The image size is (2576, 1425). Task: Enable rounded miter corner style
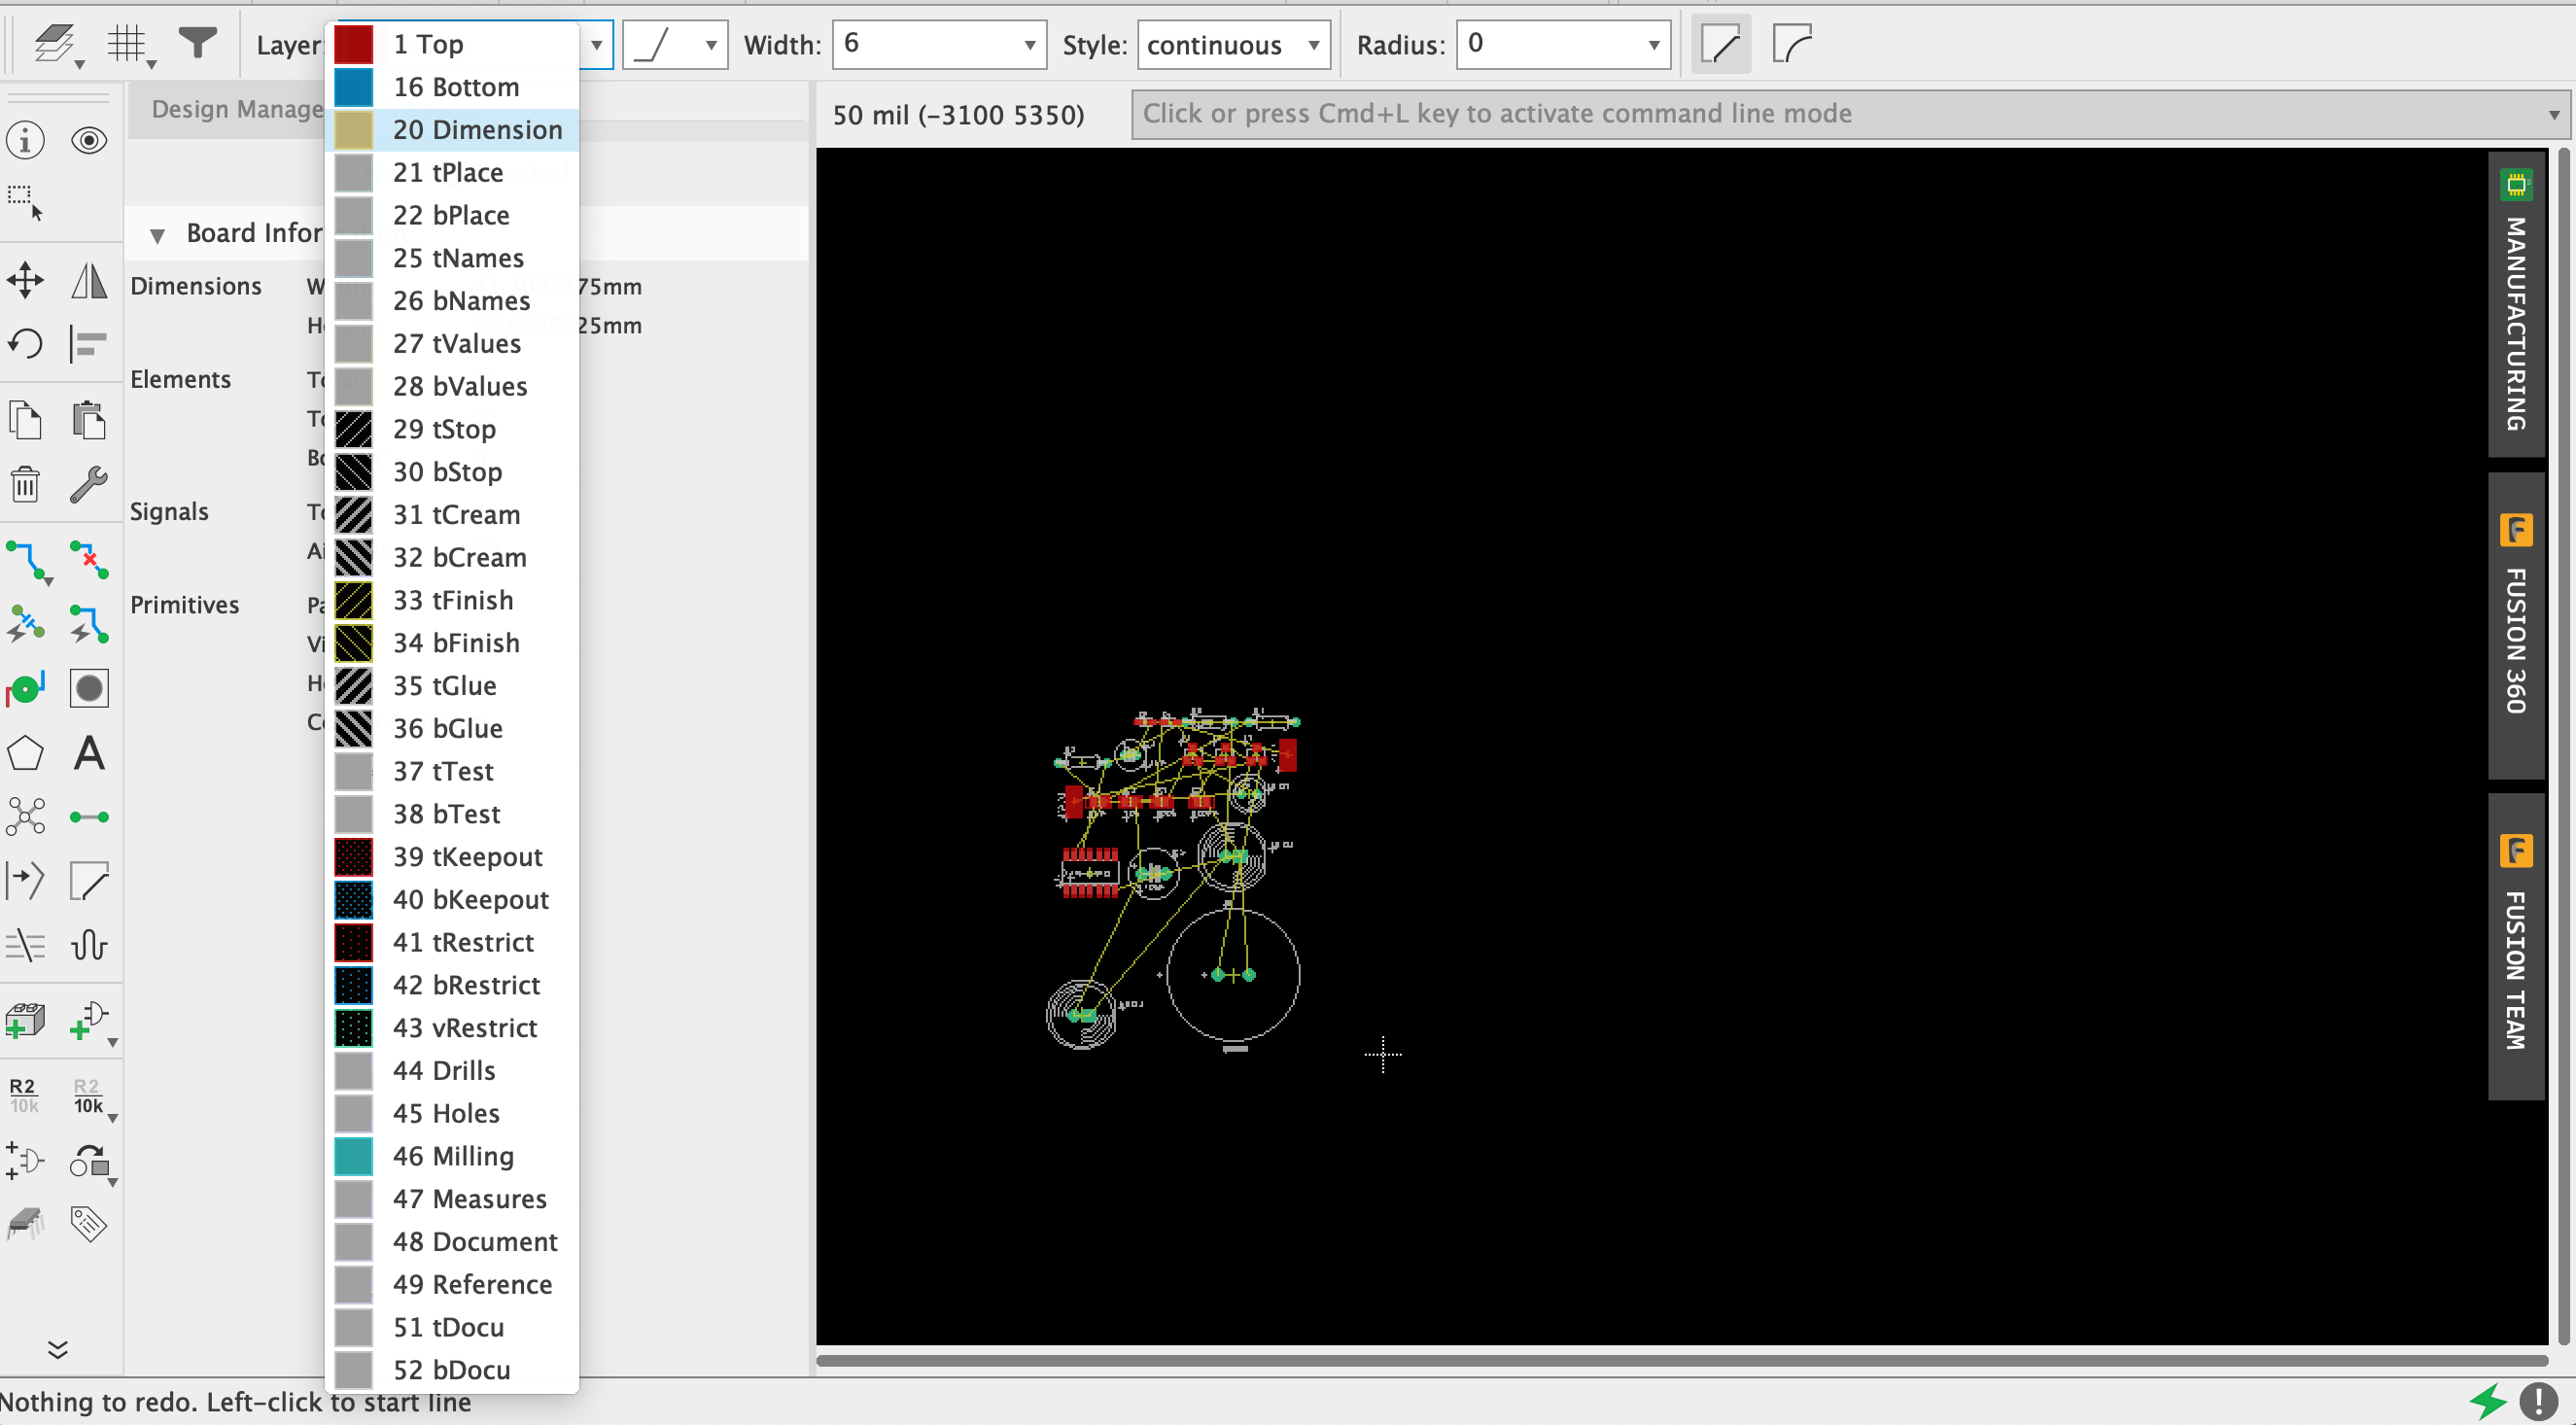1793,45
